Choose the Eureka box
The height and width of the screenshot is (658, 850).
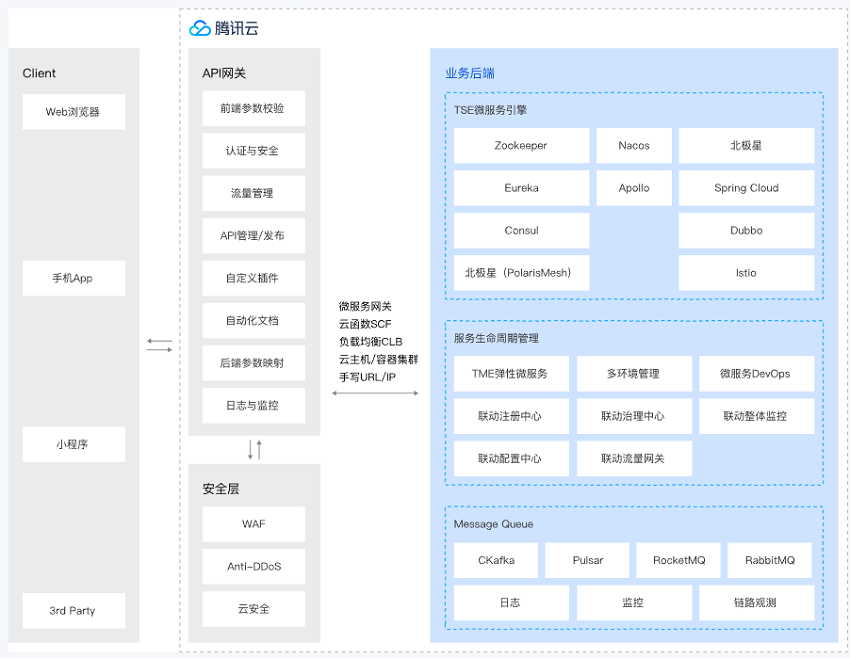pos(521,188)
